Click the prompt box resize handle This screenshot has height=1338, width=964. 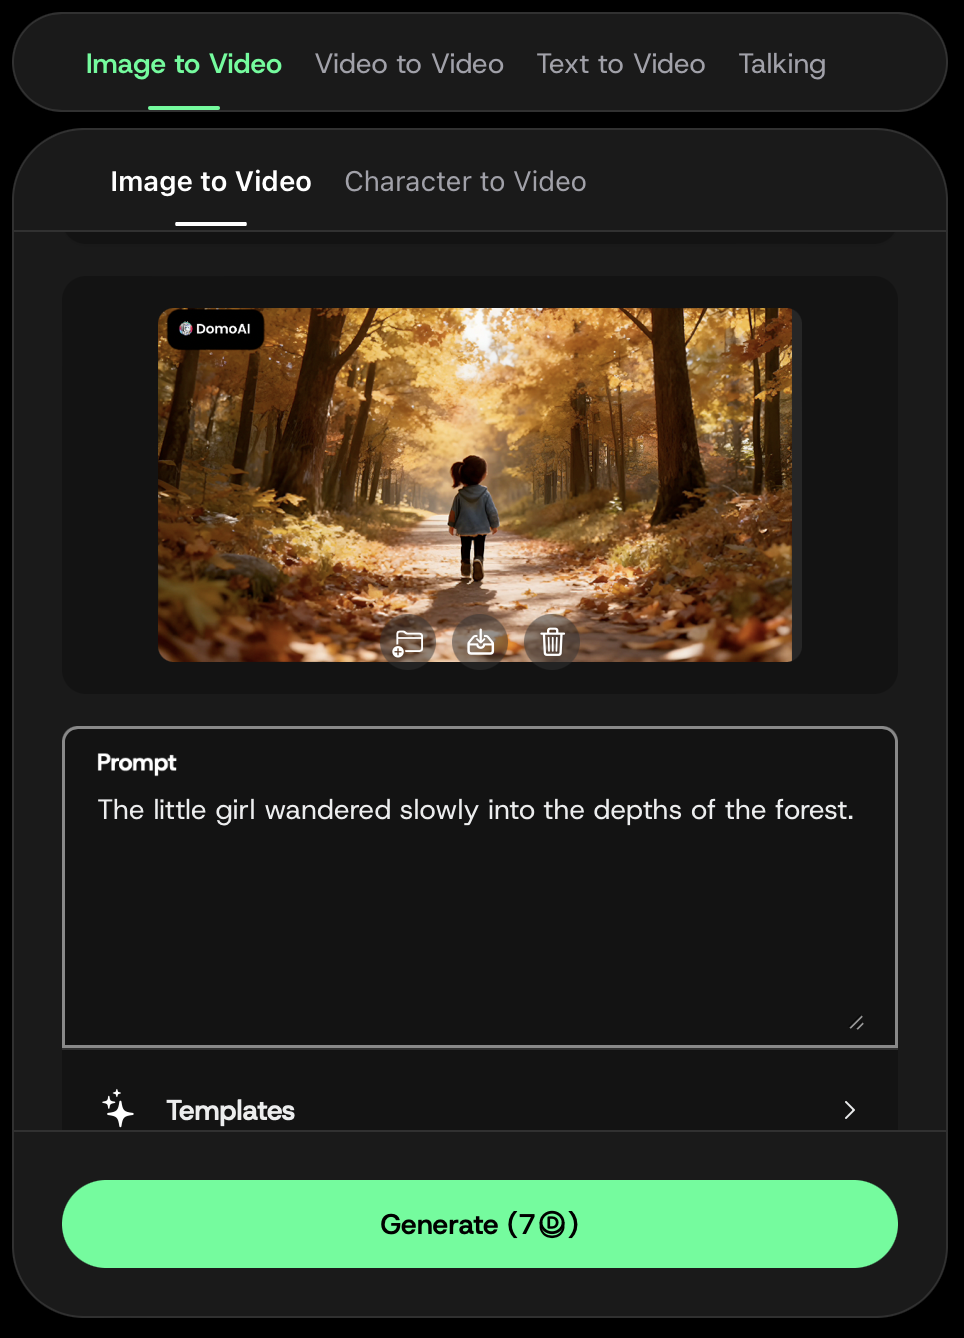(857, 1022)
